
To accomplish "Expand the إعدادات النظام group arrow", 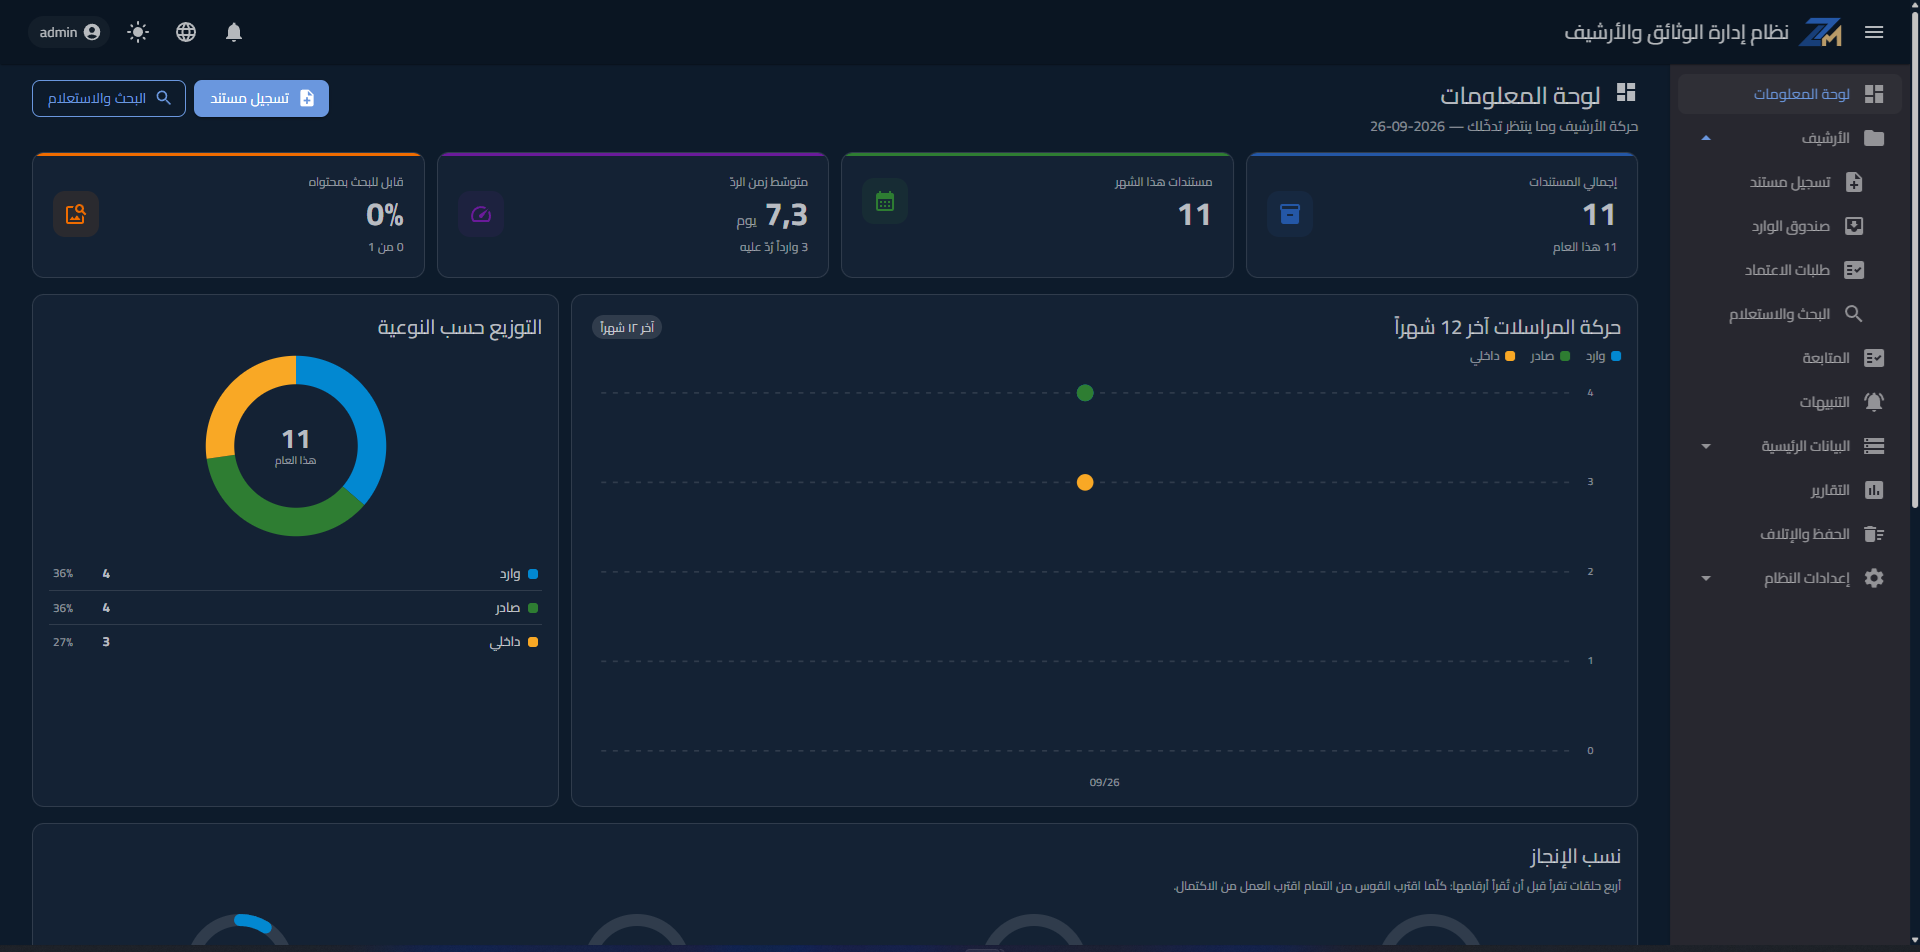I will [x=1706, y=578].
